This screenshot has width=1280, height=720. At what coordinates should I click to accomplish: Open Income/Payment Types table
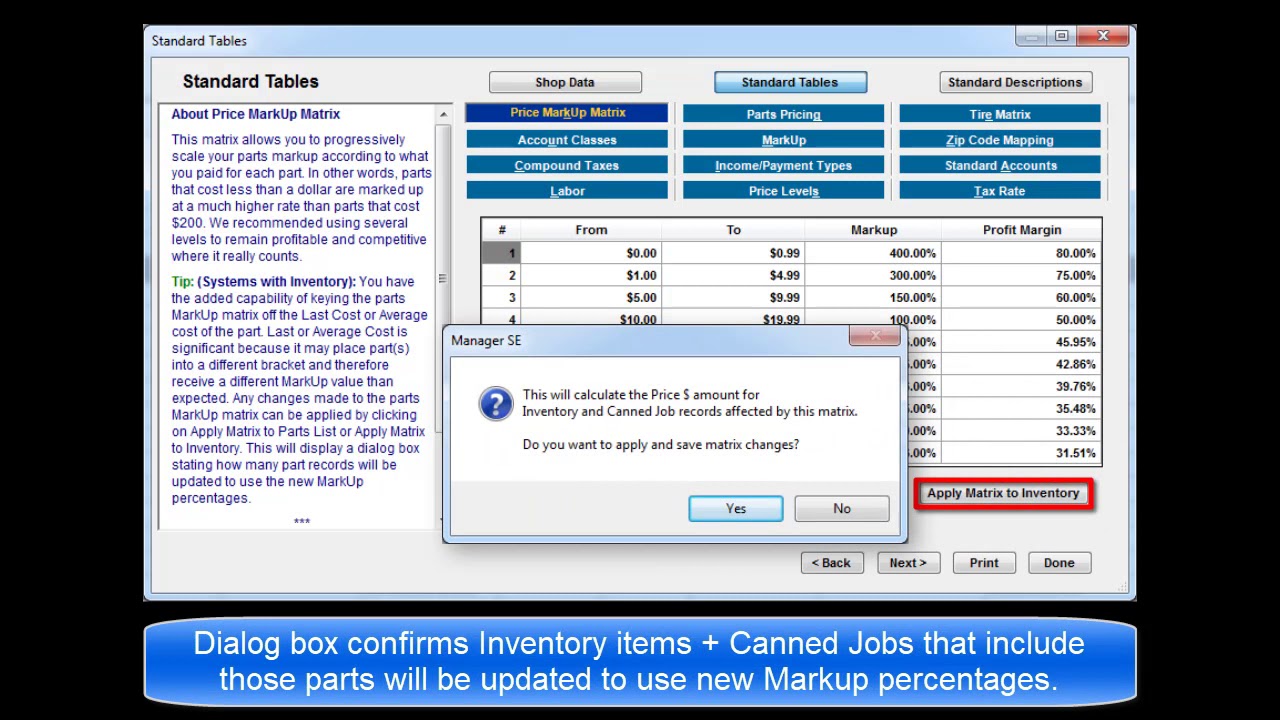click(x=783, y=166)
